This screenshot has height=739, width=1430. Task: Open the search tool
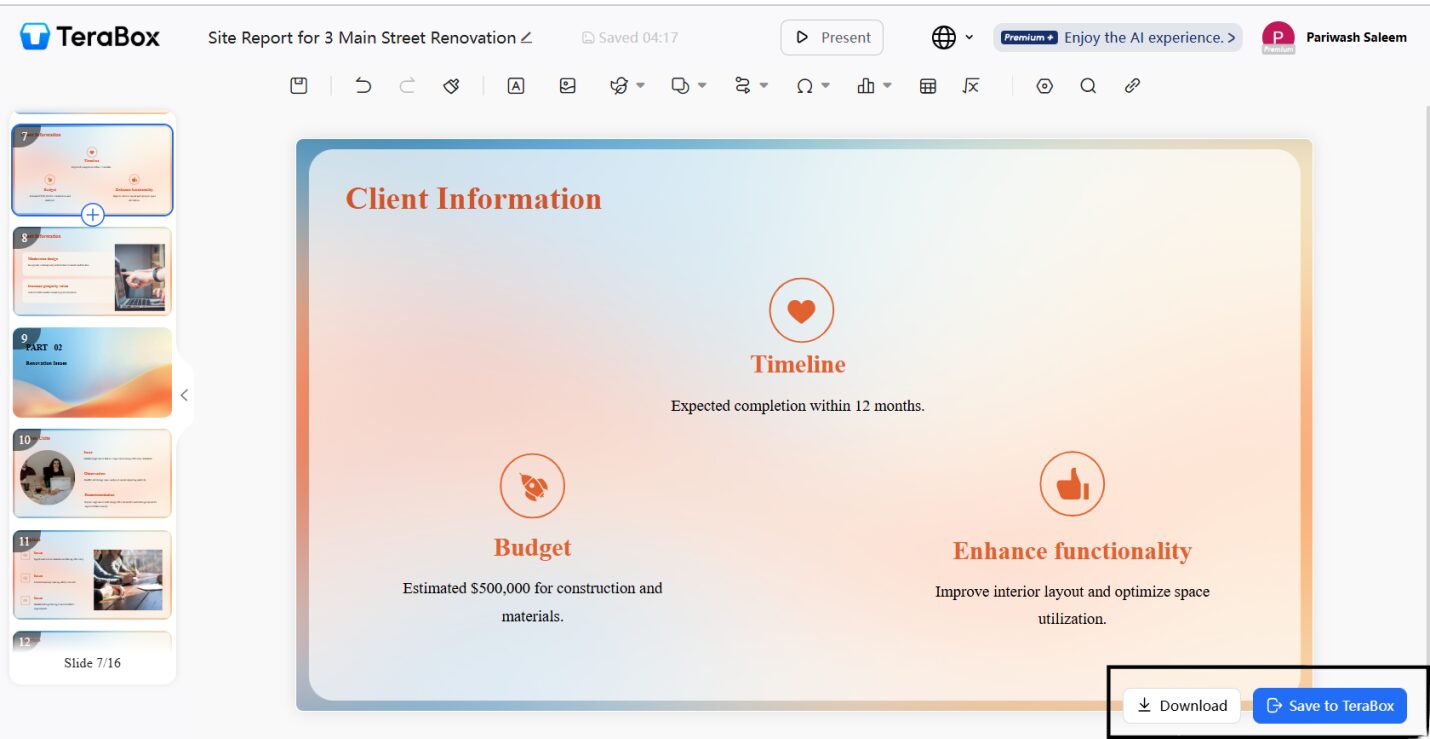pyautogui.click(x=1088, y=86)
